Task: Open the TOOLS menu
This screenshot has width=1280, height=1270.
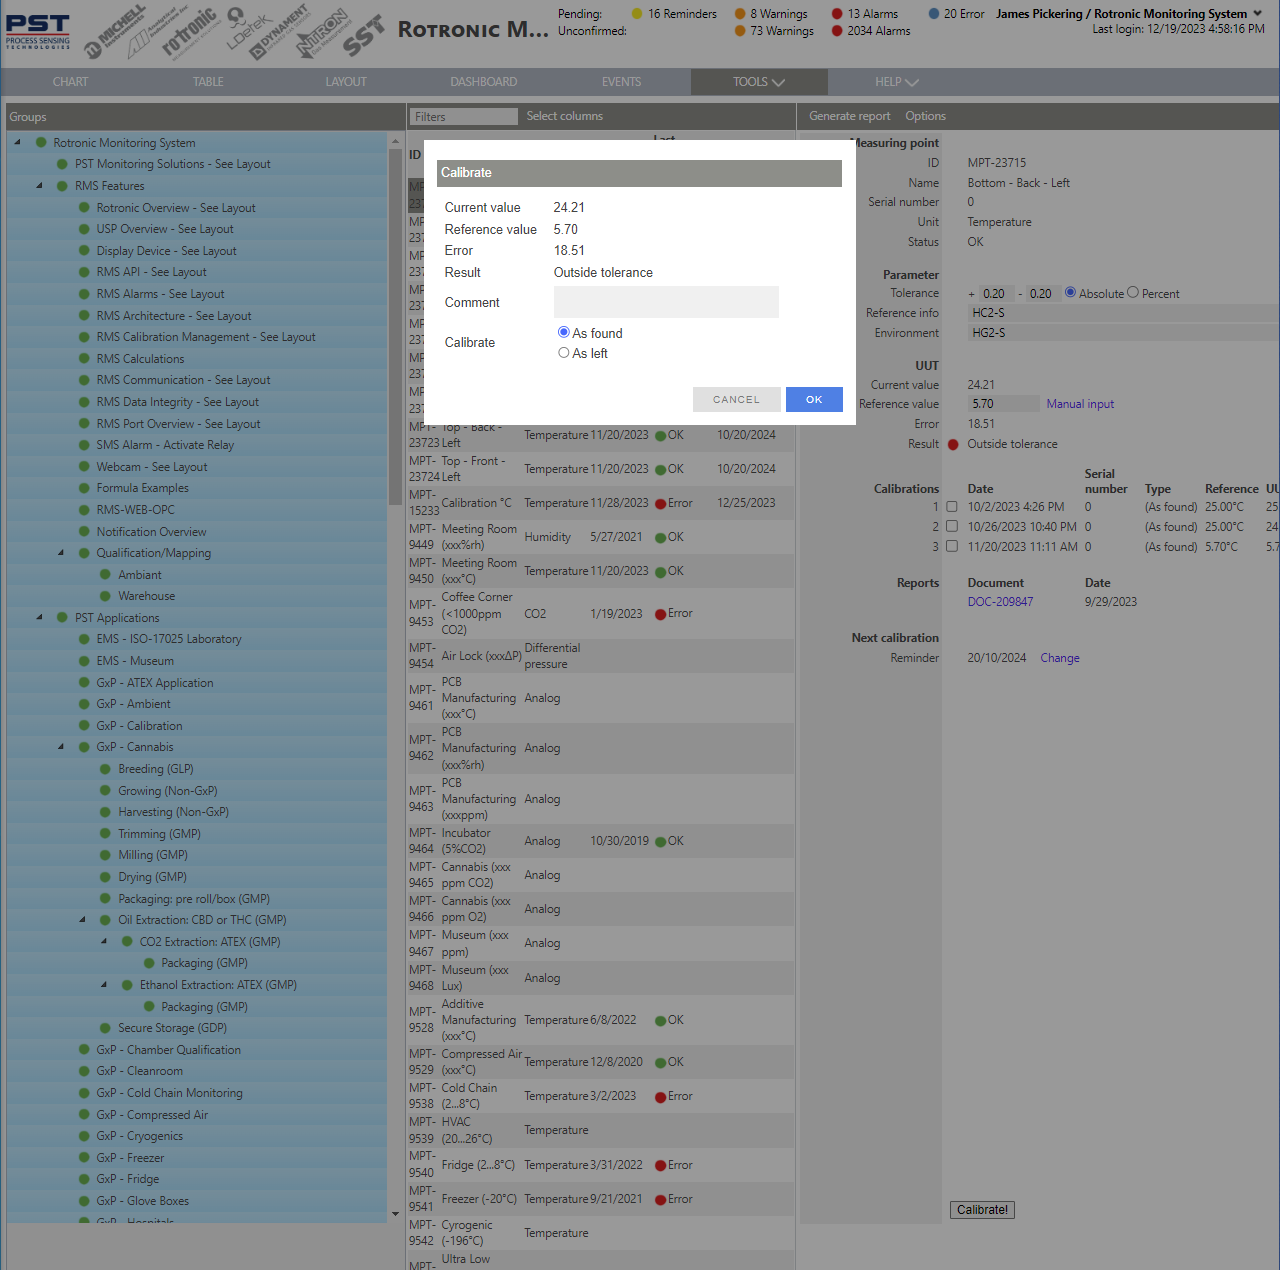Action: click(759, 82)
